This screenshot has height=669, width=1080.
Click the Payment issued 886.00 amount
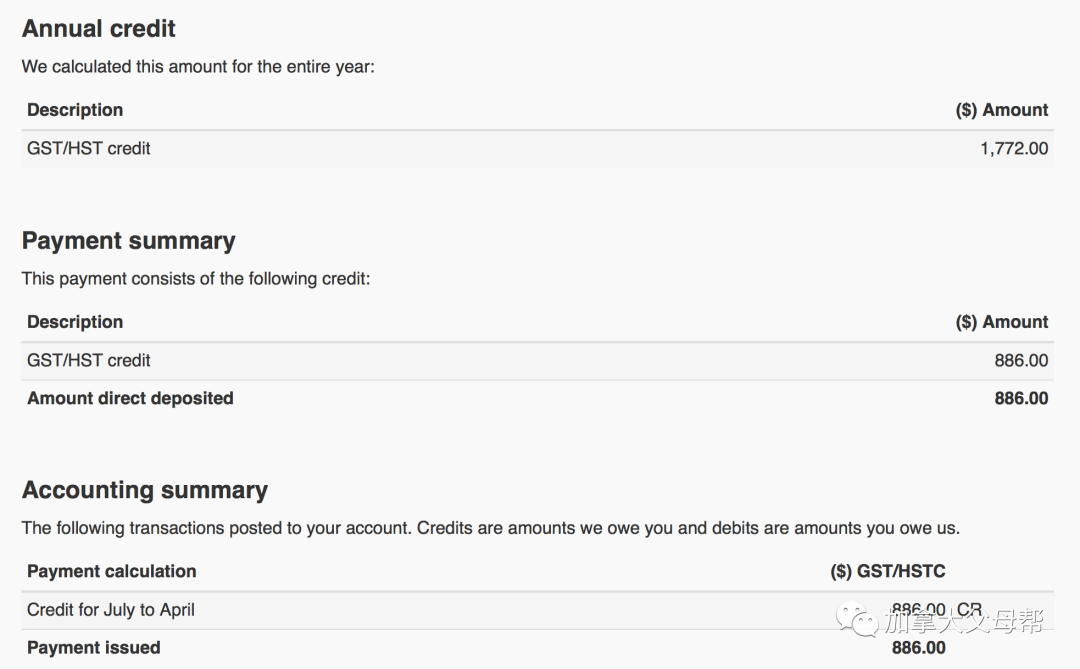[x=918, y=648]
